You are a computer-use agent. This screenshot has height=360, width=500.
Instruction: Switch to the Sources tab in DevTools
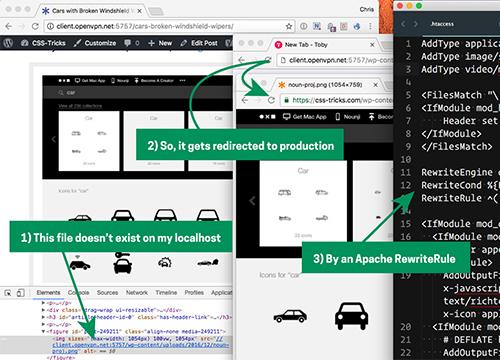(x=107, y=293)
